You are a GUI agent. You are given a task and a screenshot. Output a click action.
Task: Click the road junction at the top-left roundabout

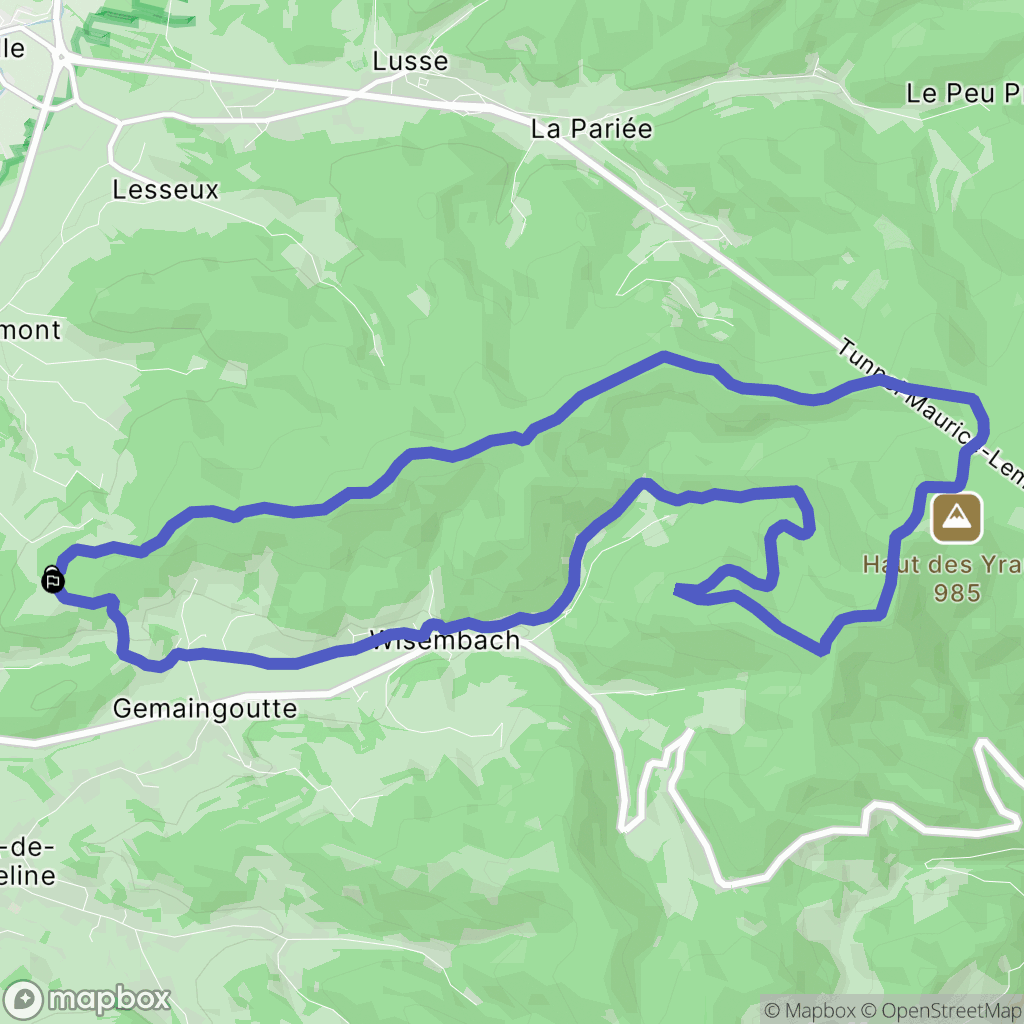pyautogui.click(x=62, y=59)
